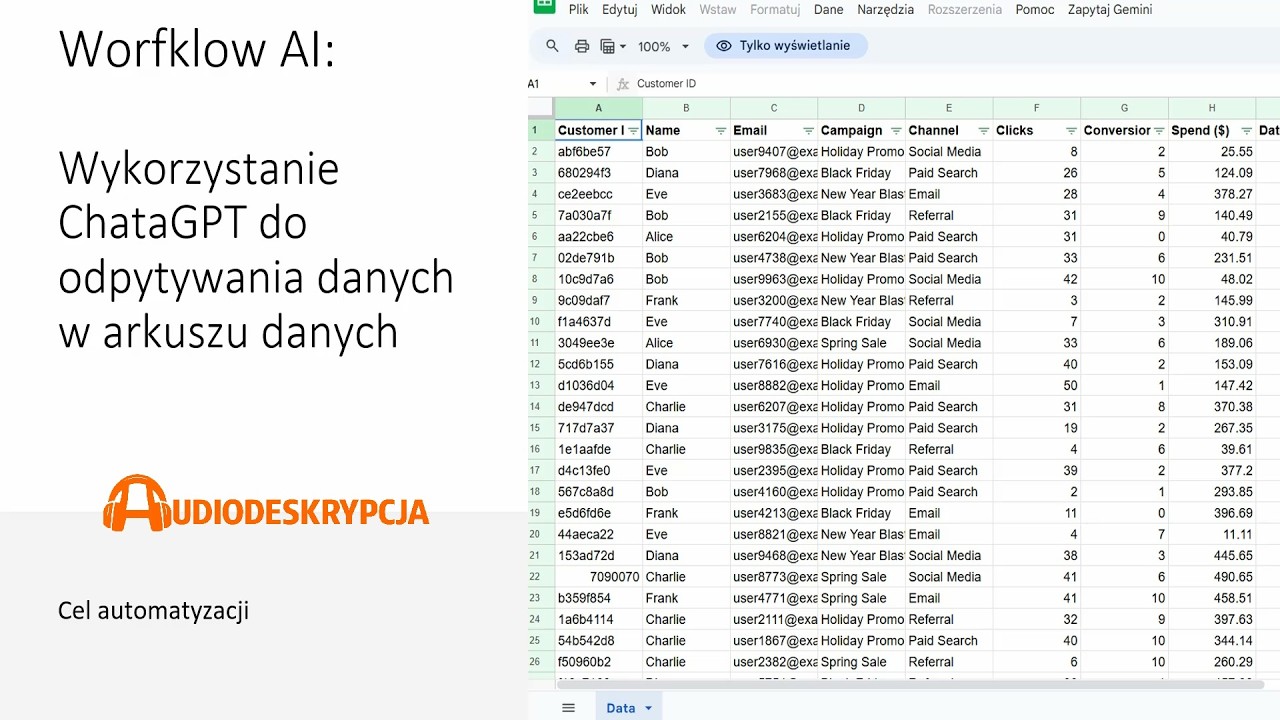The image size is (1280, 720).
Task: Open the Dane menu
Action: pyautogui.click(x=828, y=9)
